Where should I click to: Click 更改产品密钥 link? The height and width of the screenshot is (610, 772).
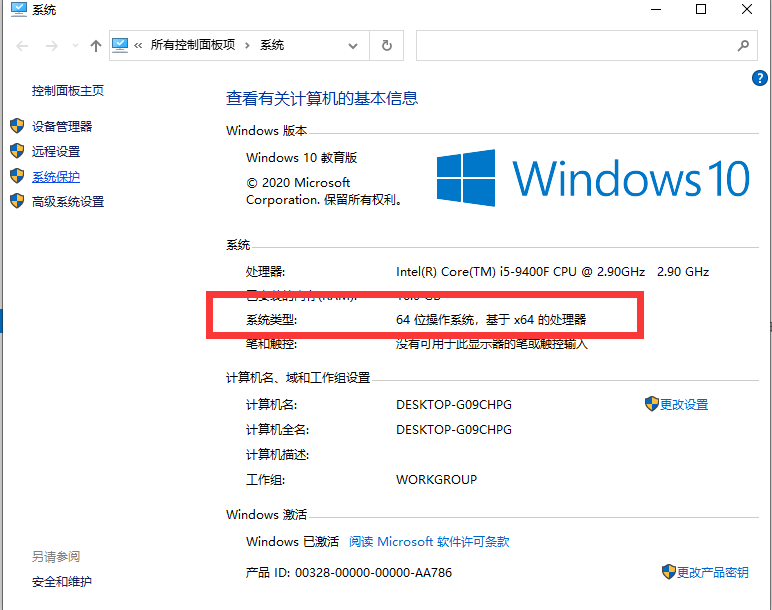[x=713, y=573]
